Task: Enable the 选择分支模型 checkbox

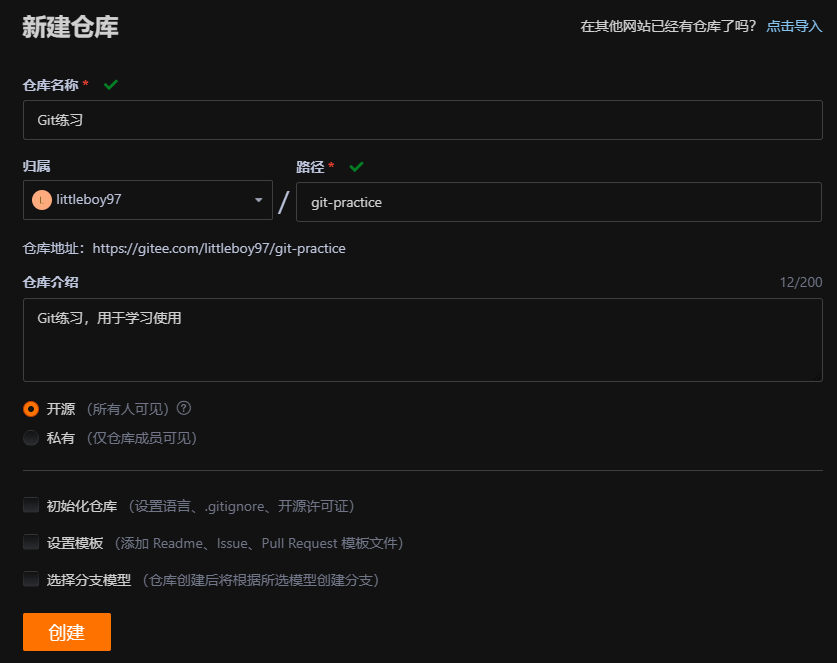Action: click(x=31, y=579)
